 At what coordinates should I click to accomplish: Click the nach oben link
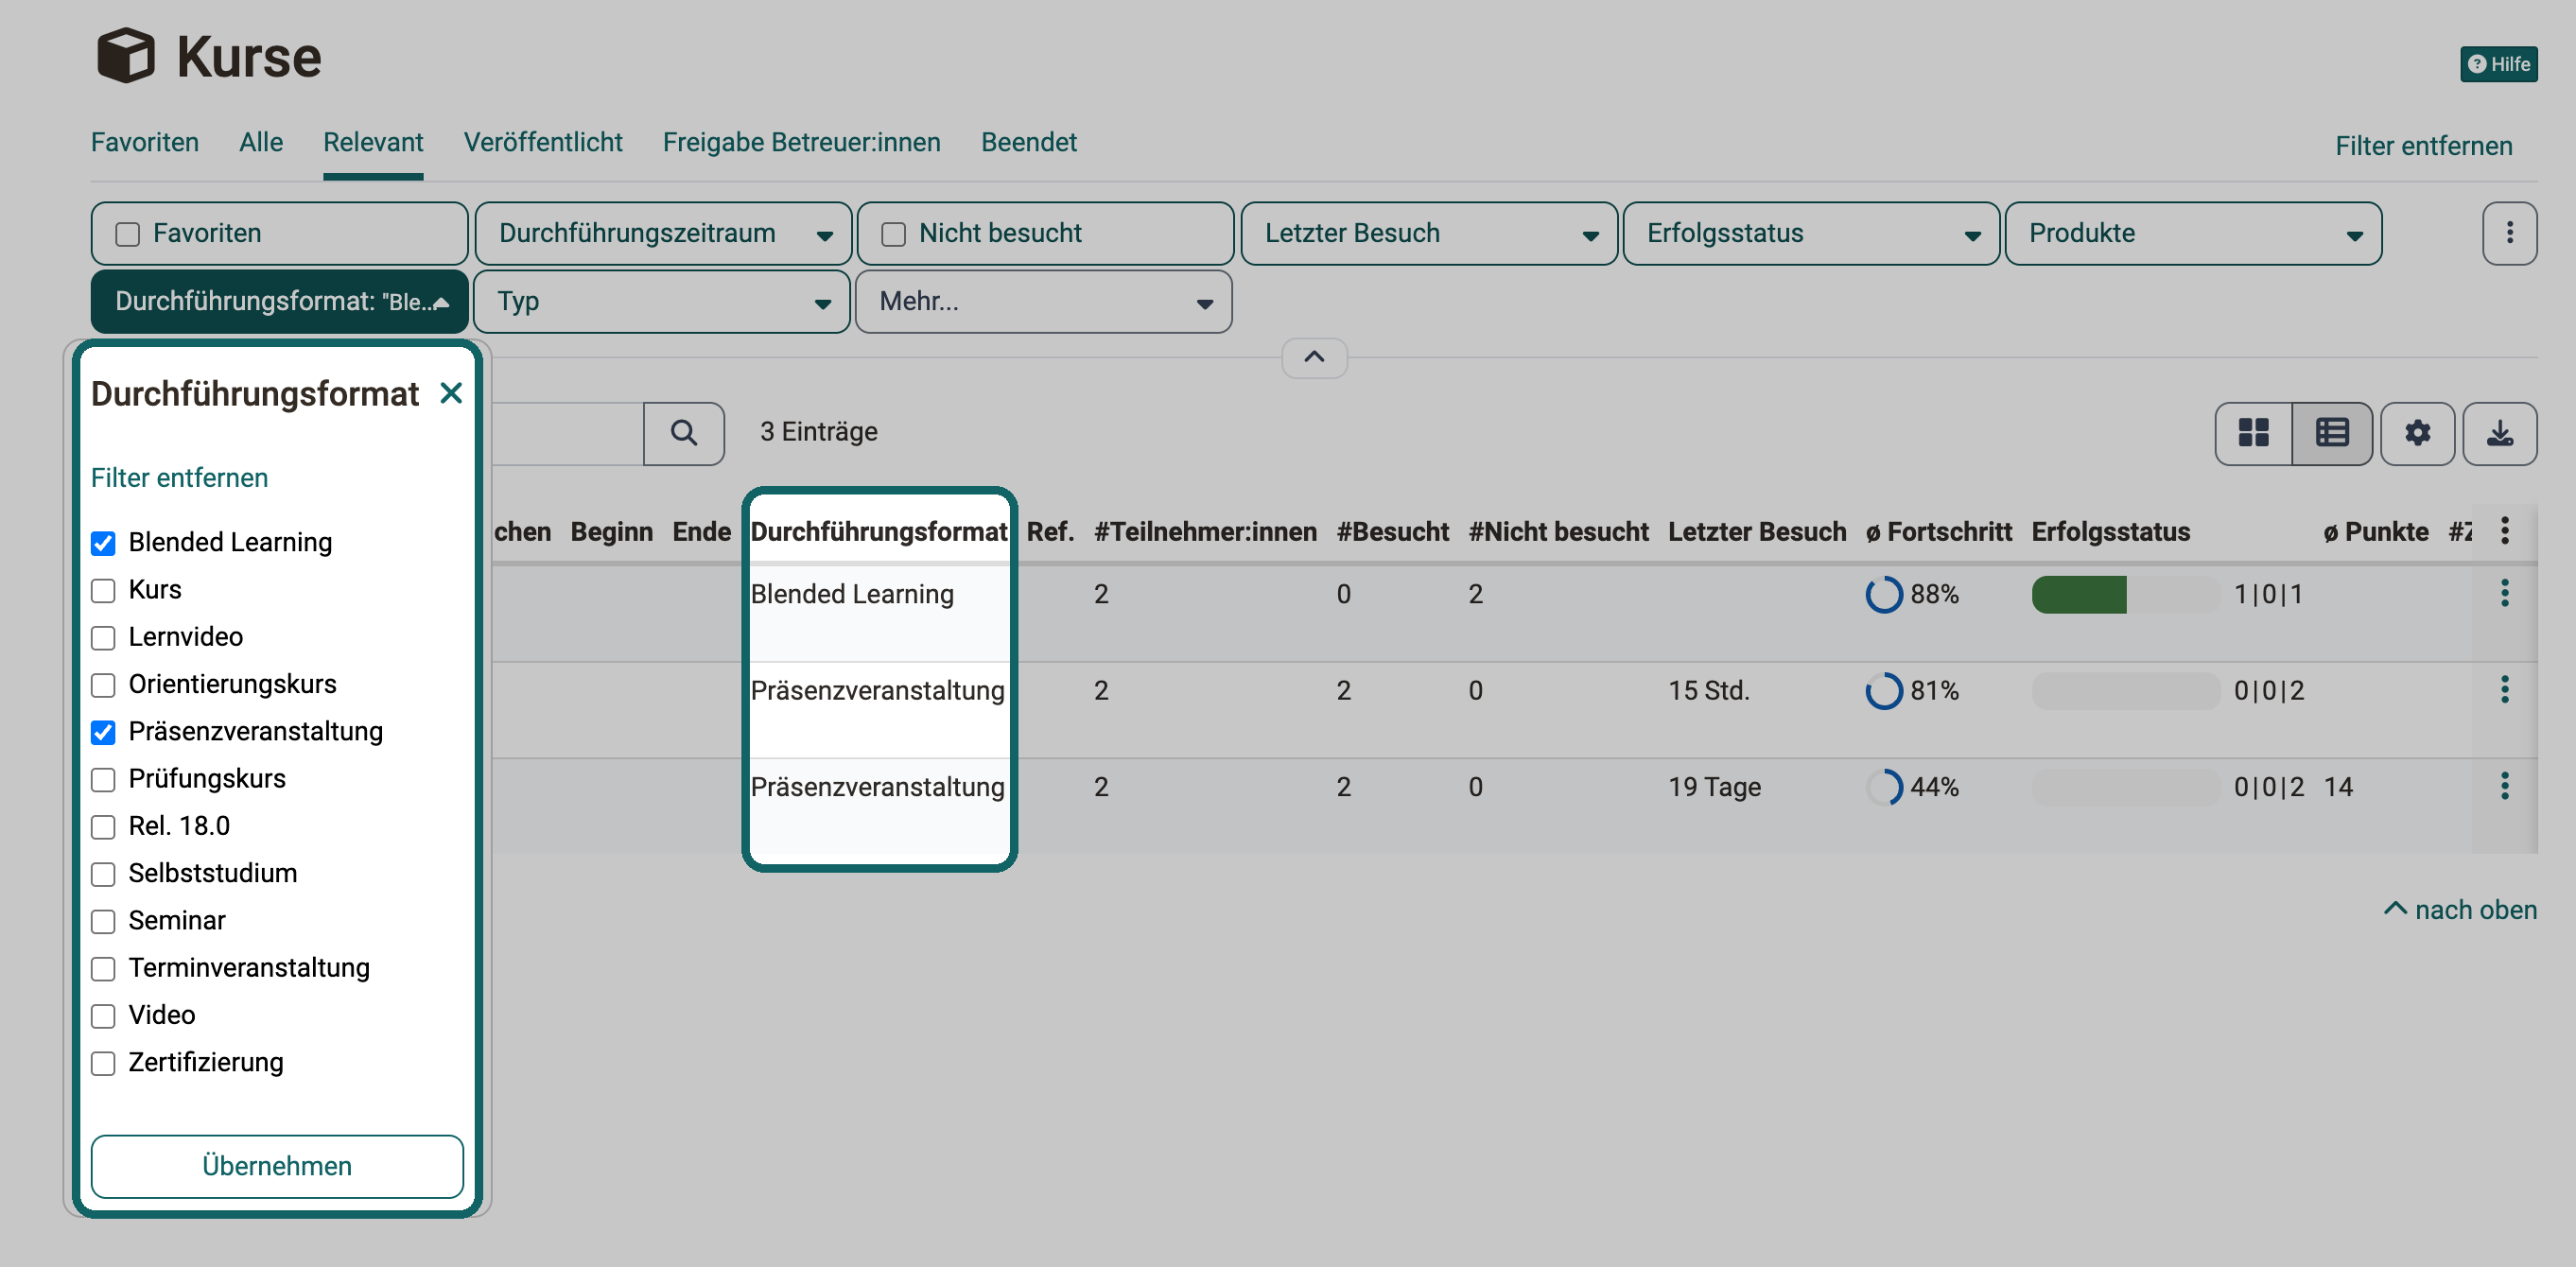click(x=2461, y=910)
